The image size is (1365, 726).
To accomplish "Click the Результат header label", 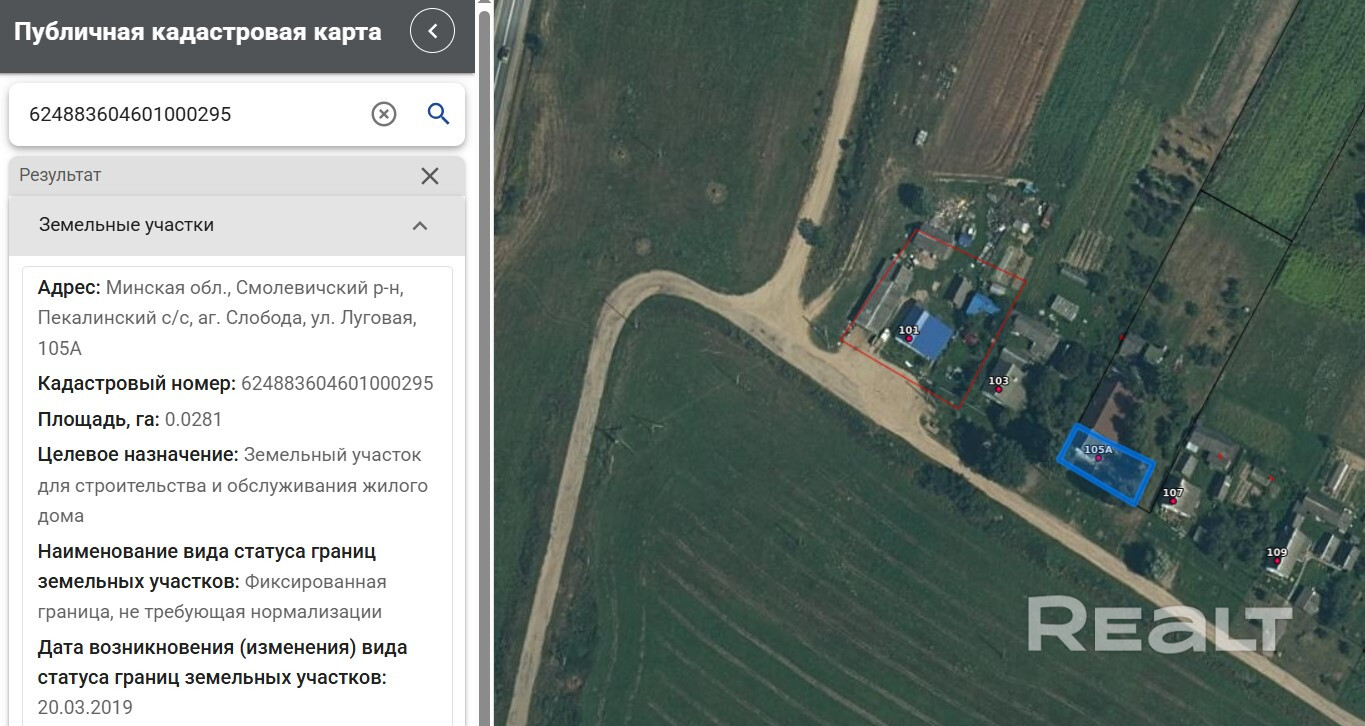I will point(60,175).
